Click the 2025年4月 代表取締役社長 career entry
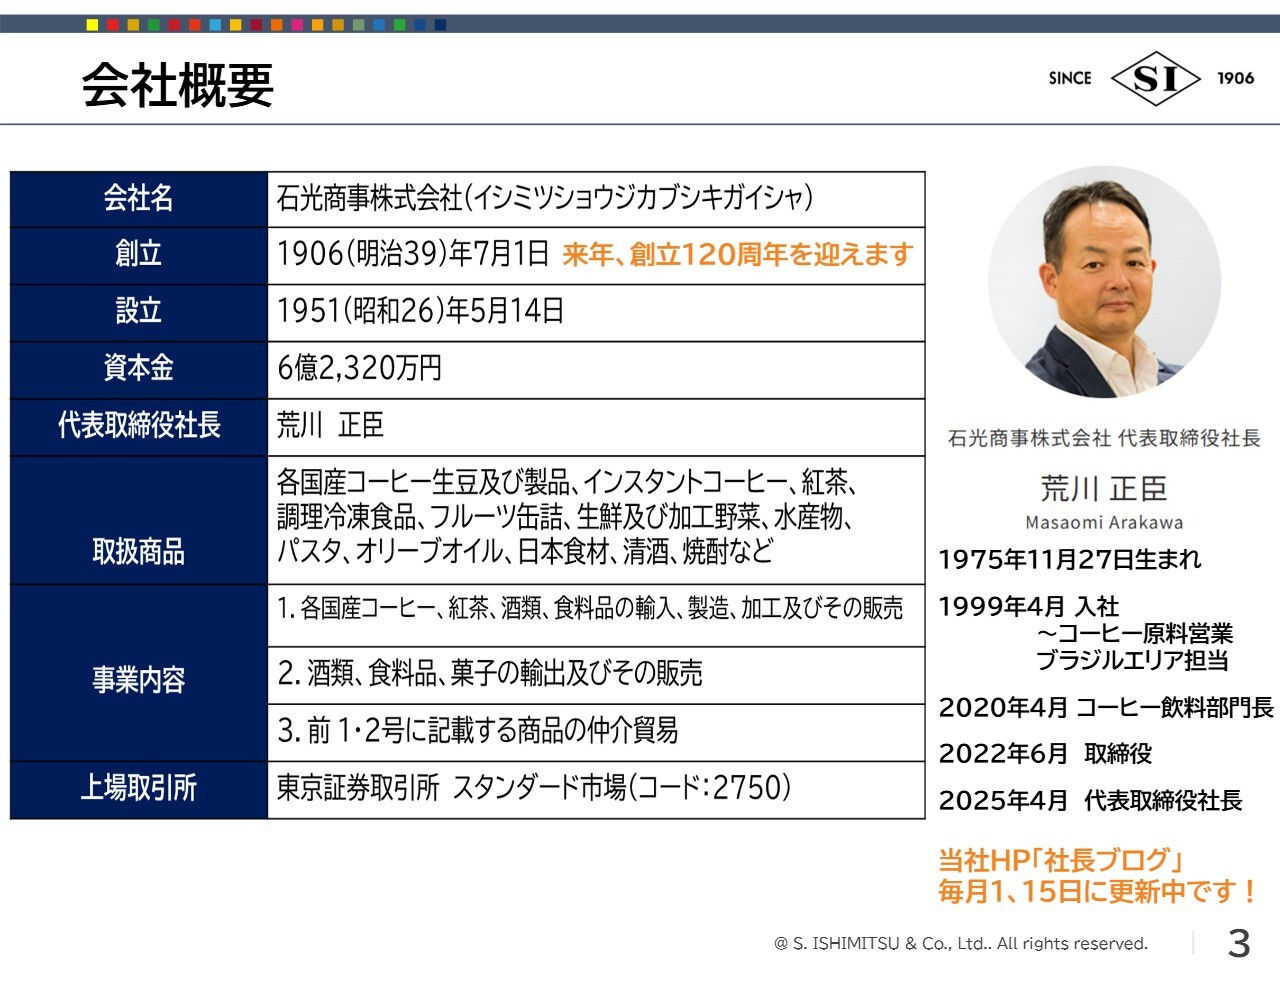 pyautogui.click(x=1090, y=798)
